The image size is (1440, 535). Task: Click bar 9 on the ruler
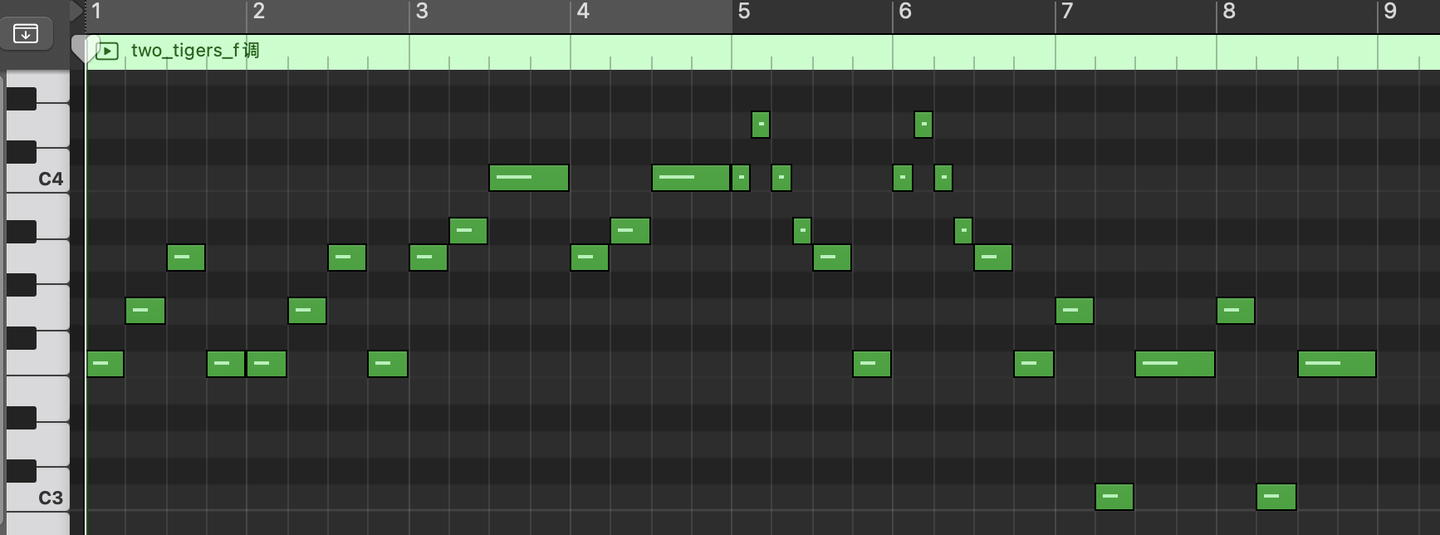click(1390, 11)
